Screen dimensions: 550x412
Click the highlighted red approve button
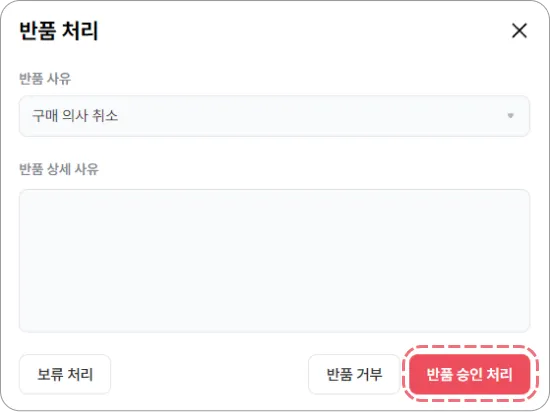click(x=469, y=374)
